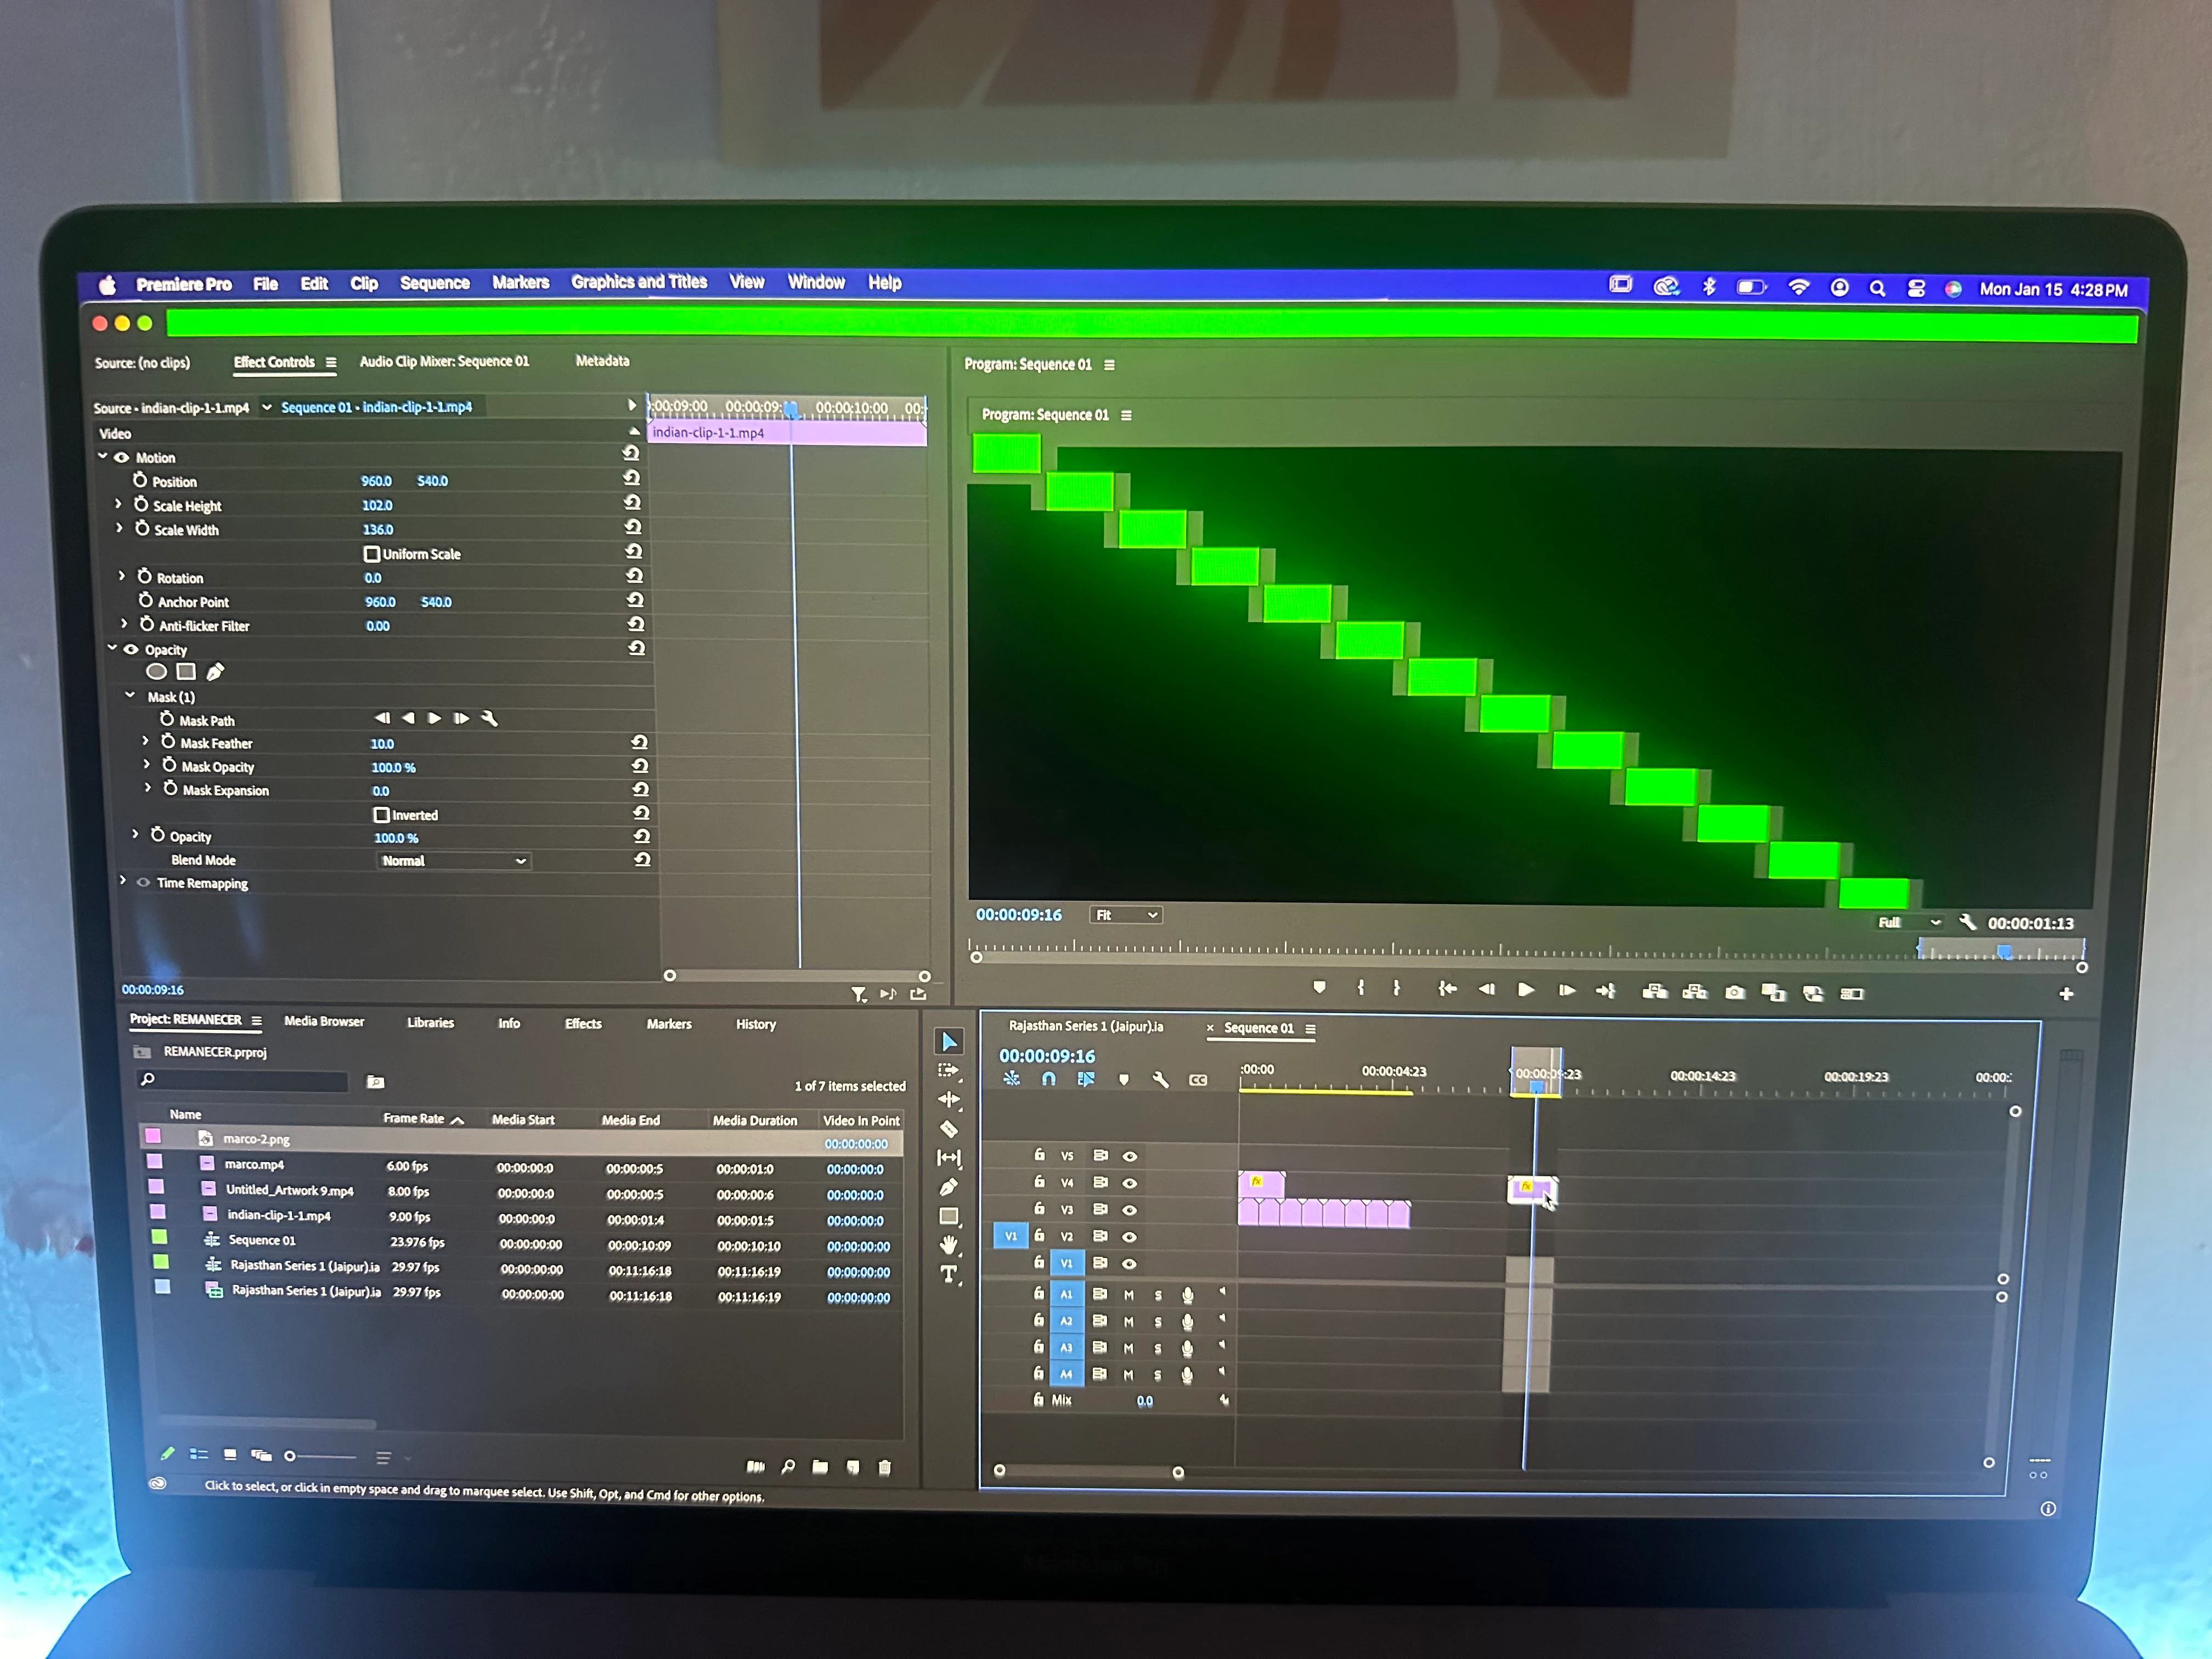2212x1659 pixels.
Task: Open the Fit zoom level dropdown
Action: (x=1126, y=915)
